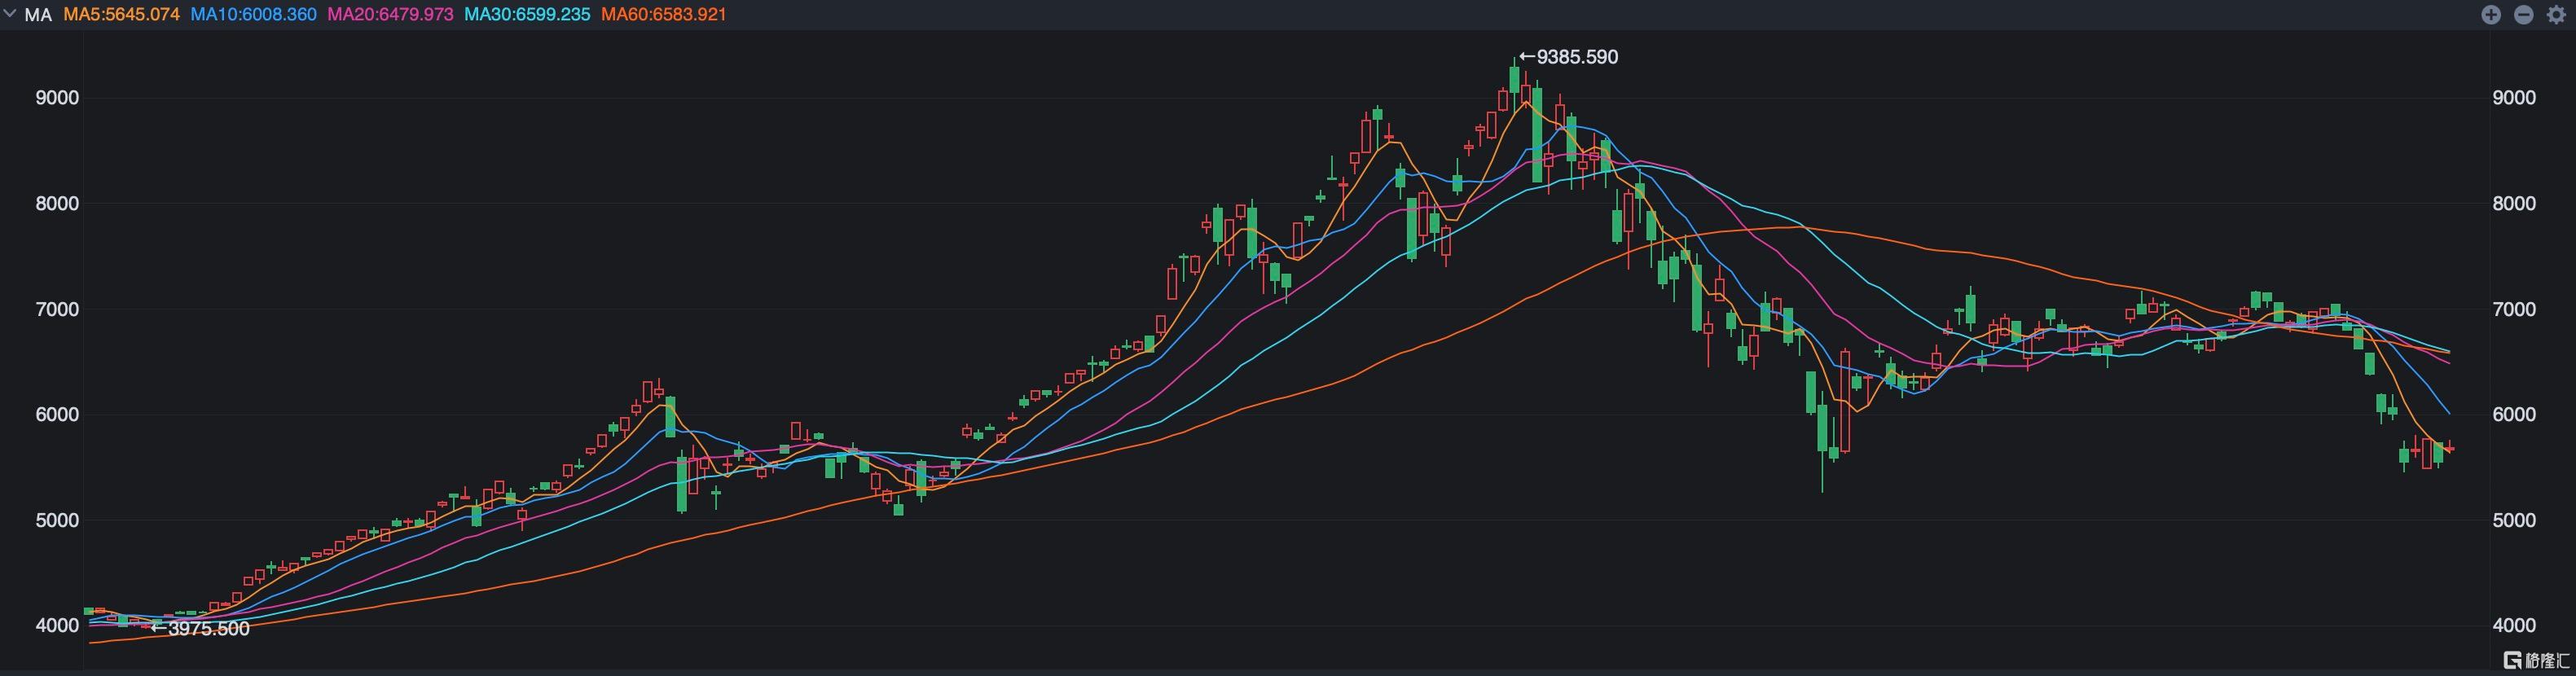
Task: Click the 8000 label on right axis
Action: (x=2514, y=203)
